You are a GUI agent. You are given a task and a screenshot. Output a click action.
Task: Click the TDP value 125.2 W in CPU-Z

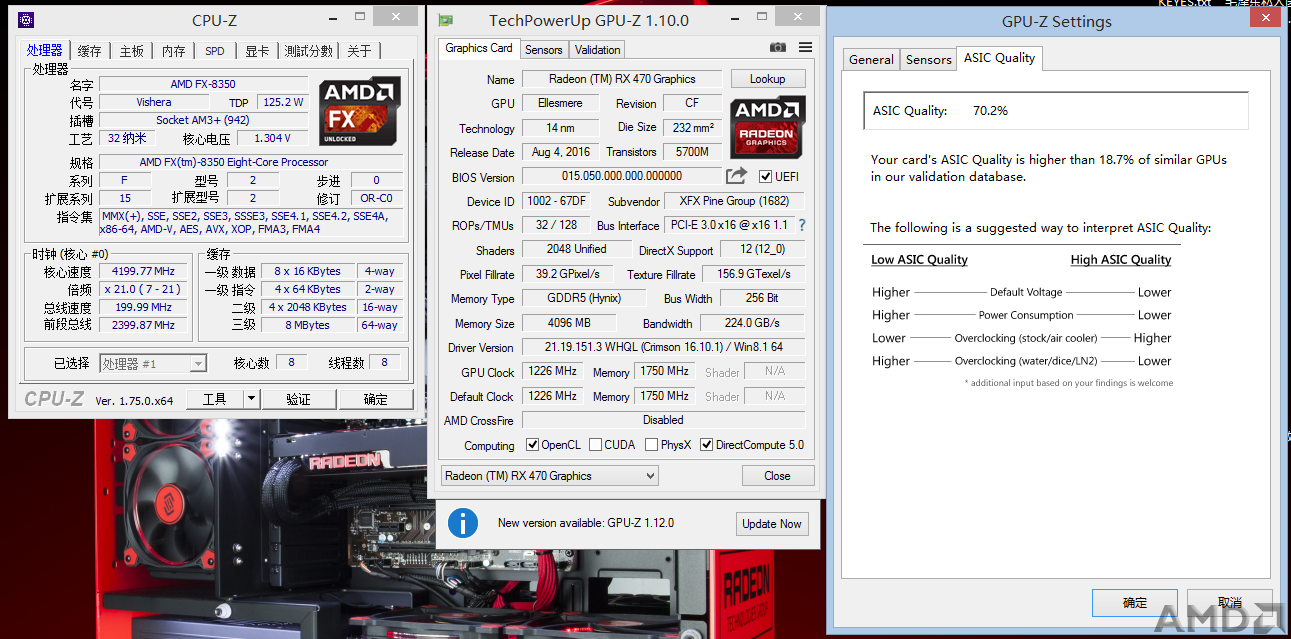click(x=282, y=102)
